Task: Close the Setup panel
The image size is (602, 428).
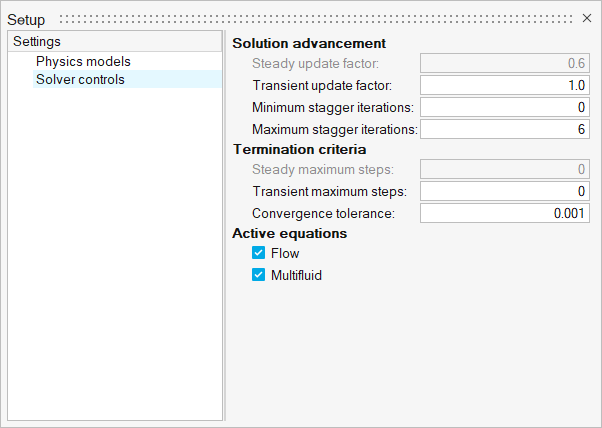Action: coord(587,18)
